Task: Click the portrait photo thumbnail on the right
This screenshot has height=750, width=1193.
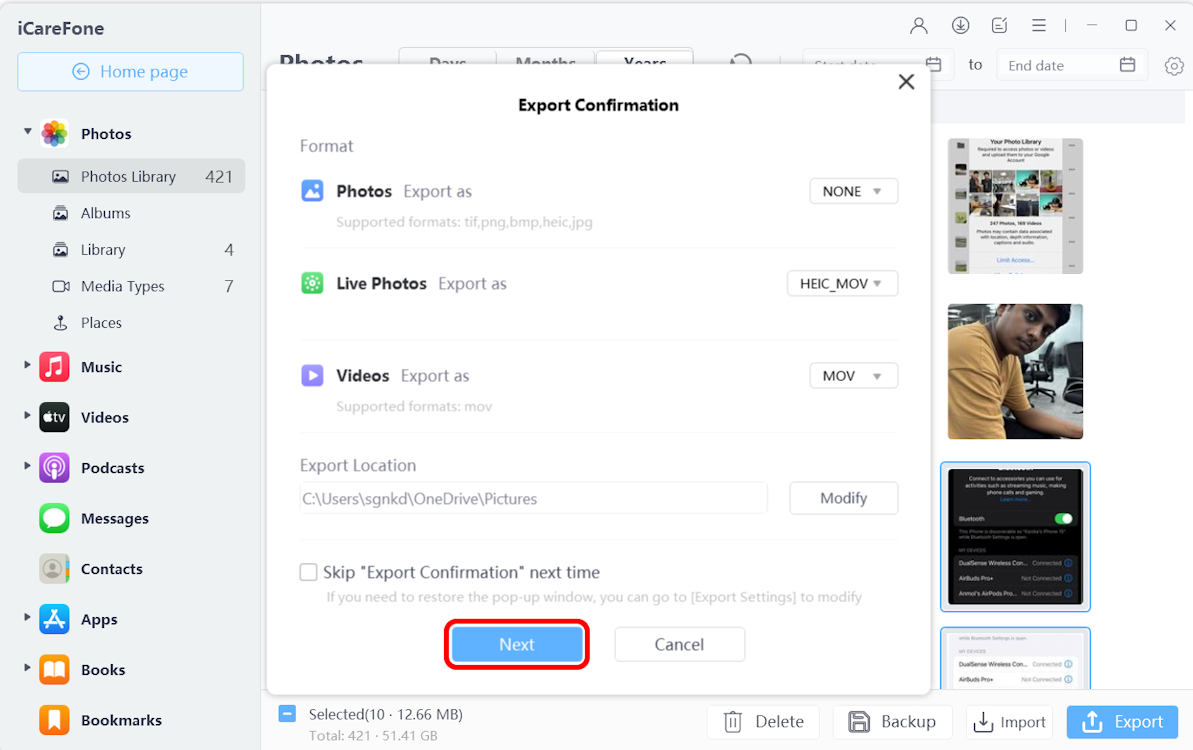Action: [x=1015, y=371]
